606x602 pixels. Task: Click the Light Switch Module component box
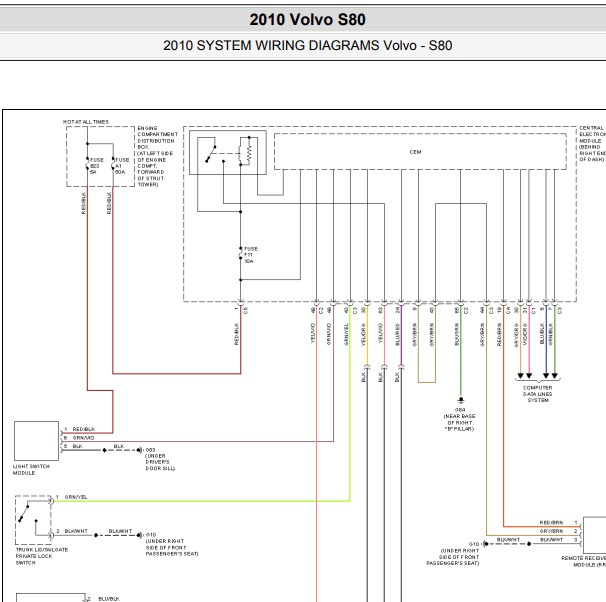tap(36, 441)
